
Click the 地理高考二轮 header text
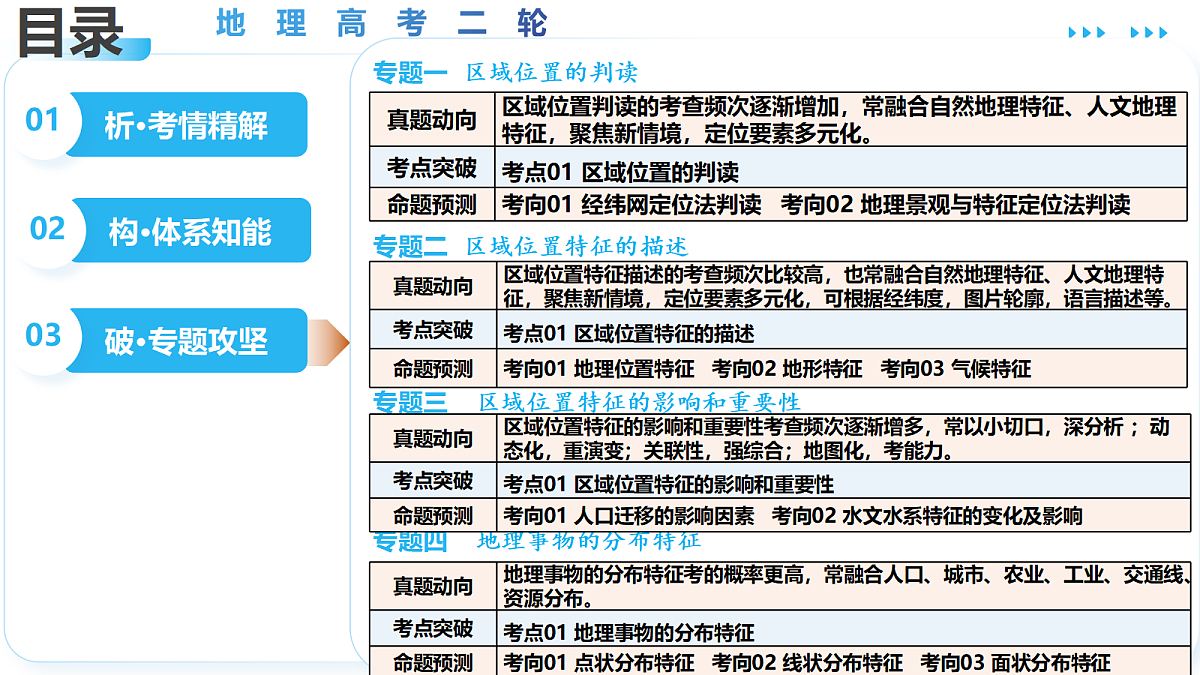[x=382, y=23]
